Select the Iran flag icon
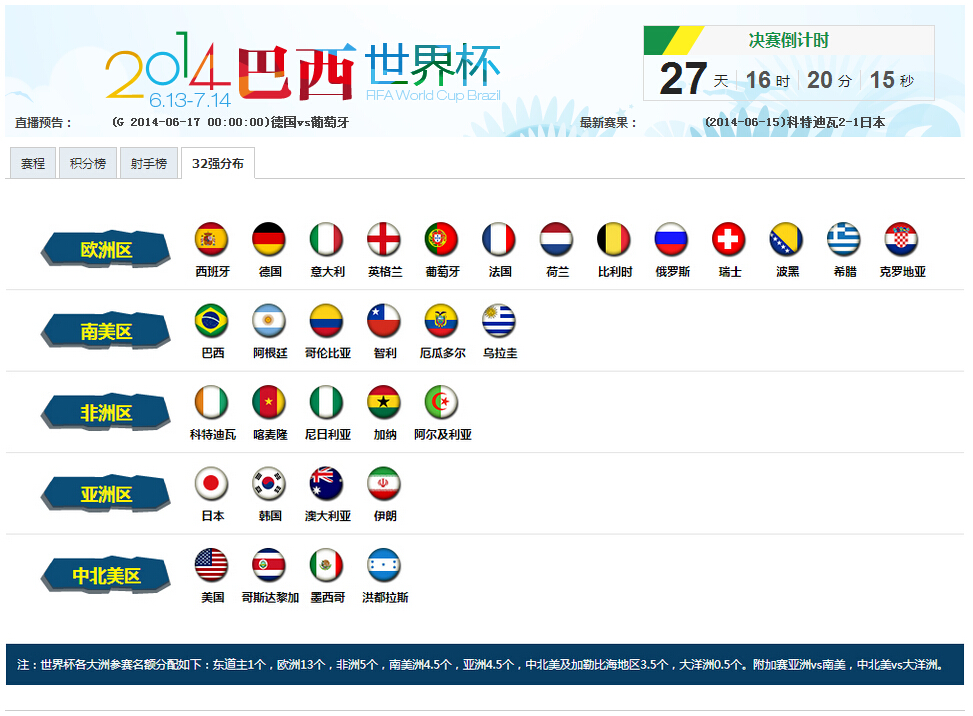The height and width of the screenshot is (716, 973). (x=383, y=485)
